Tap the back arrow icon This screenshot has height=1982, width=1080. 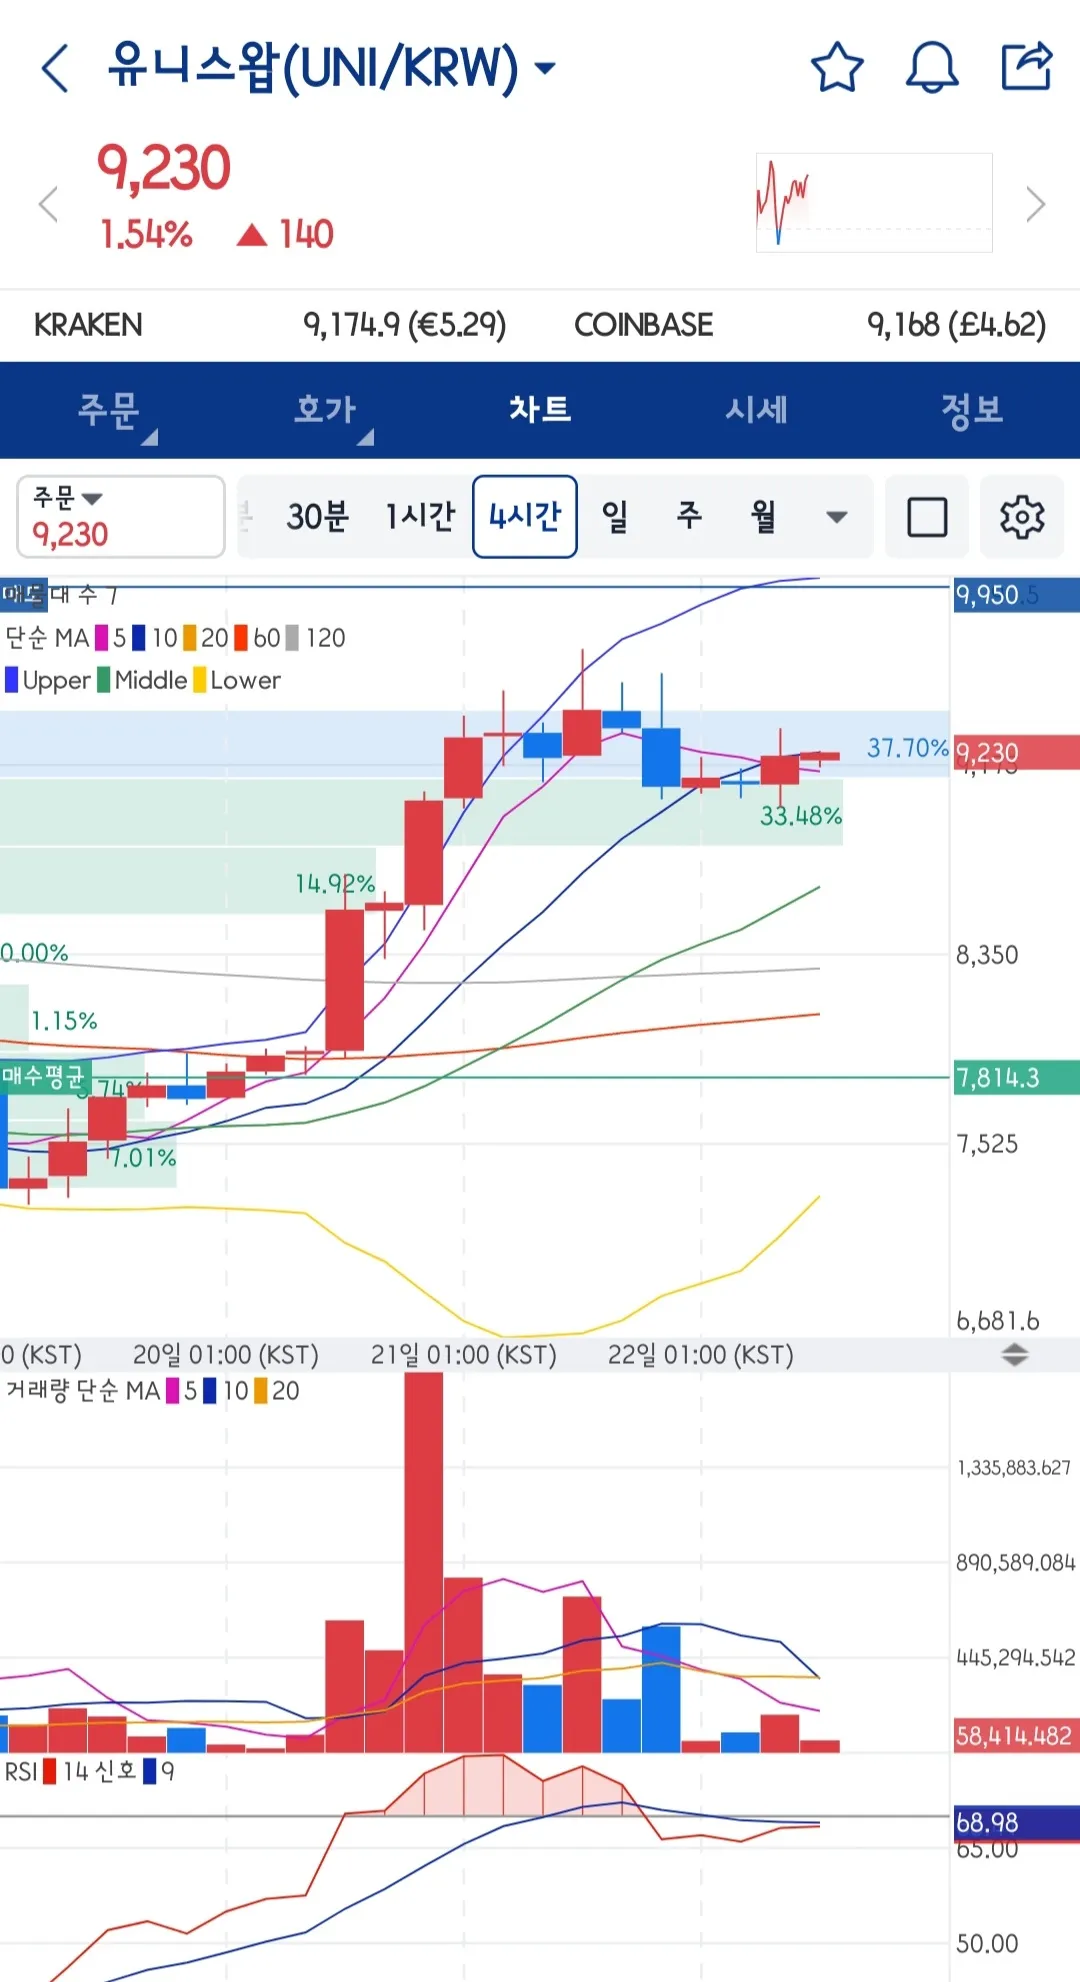[x=55, y=68]
